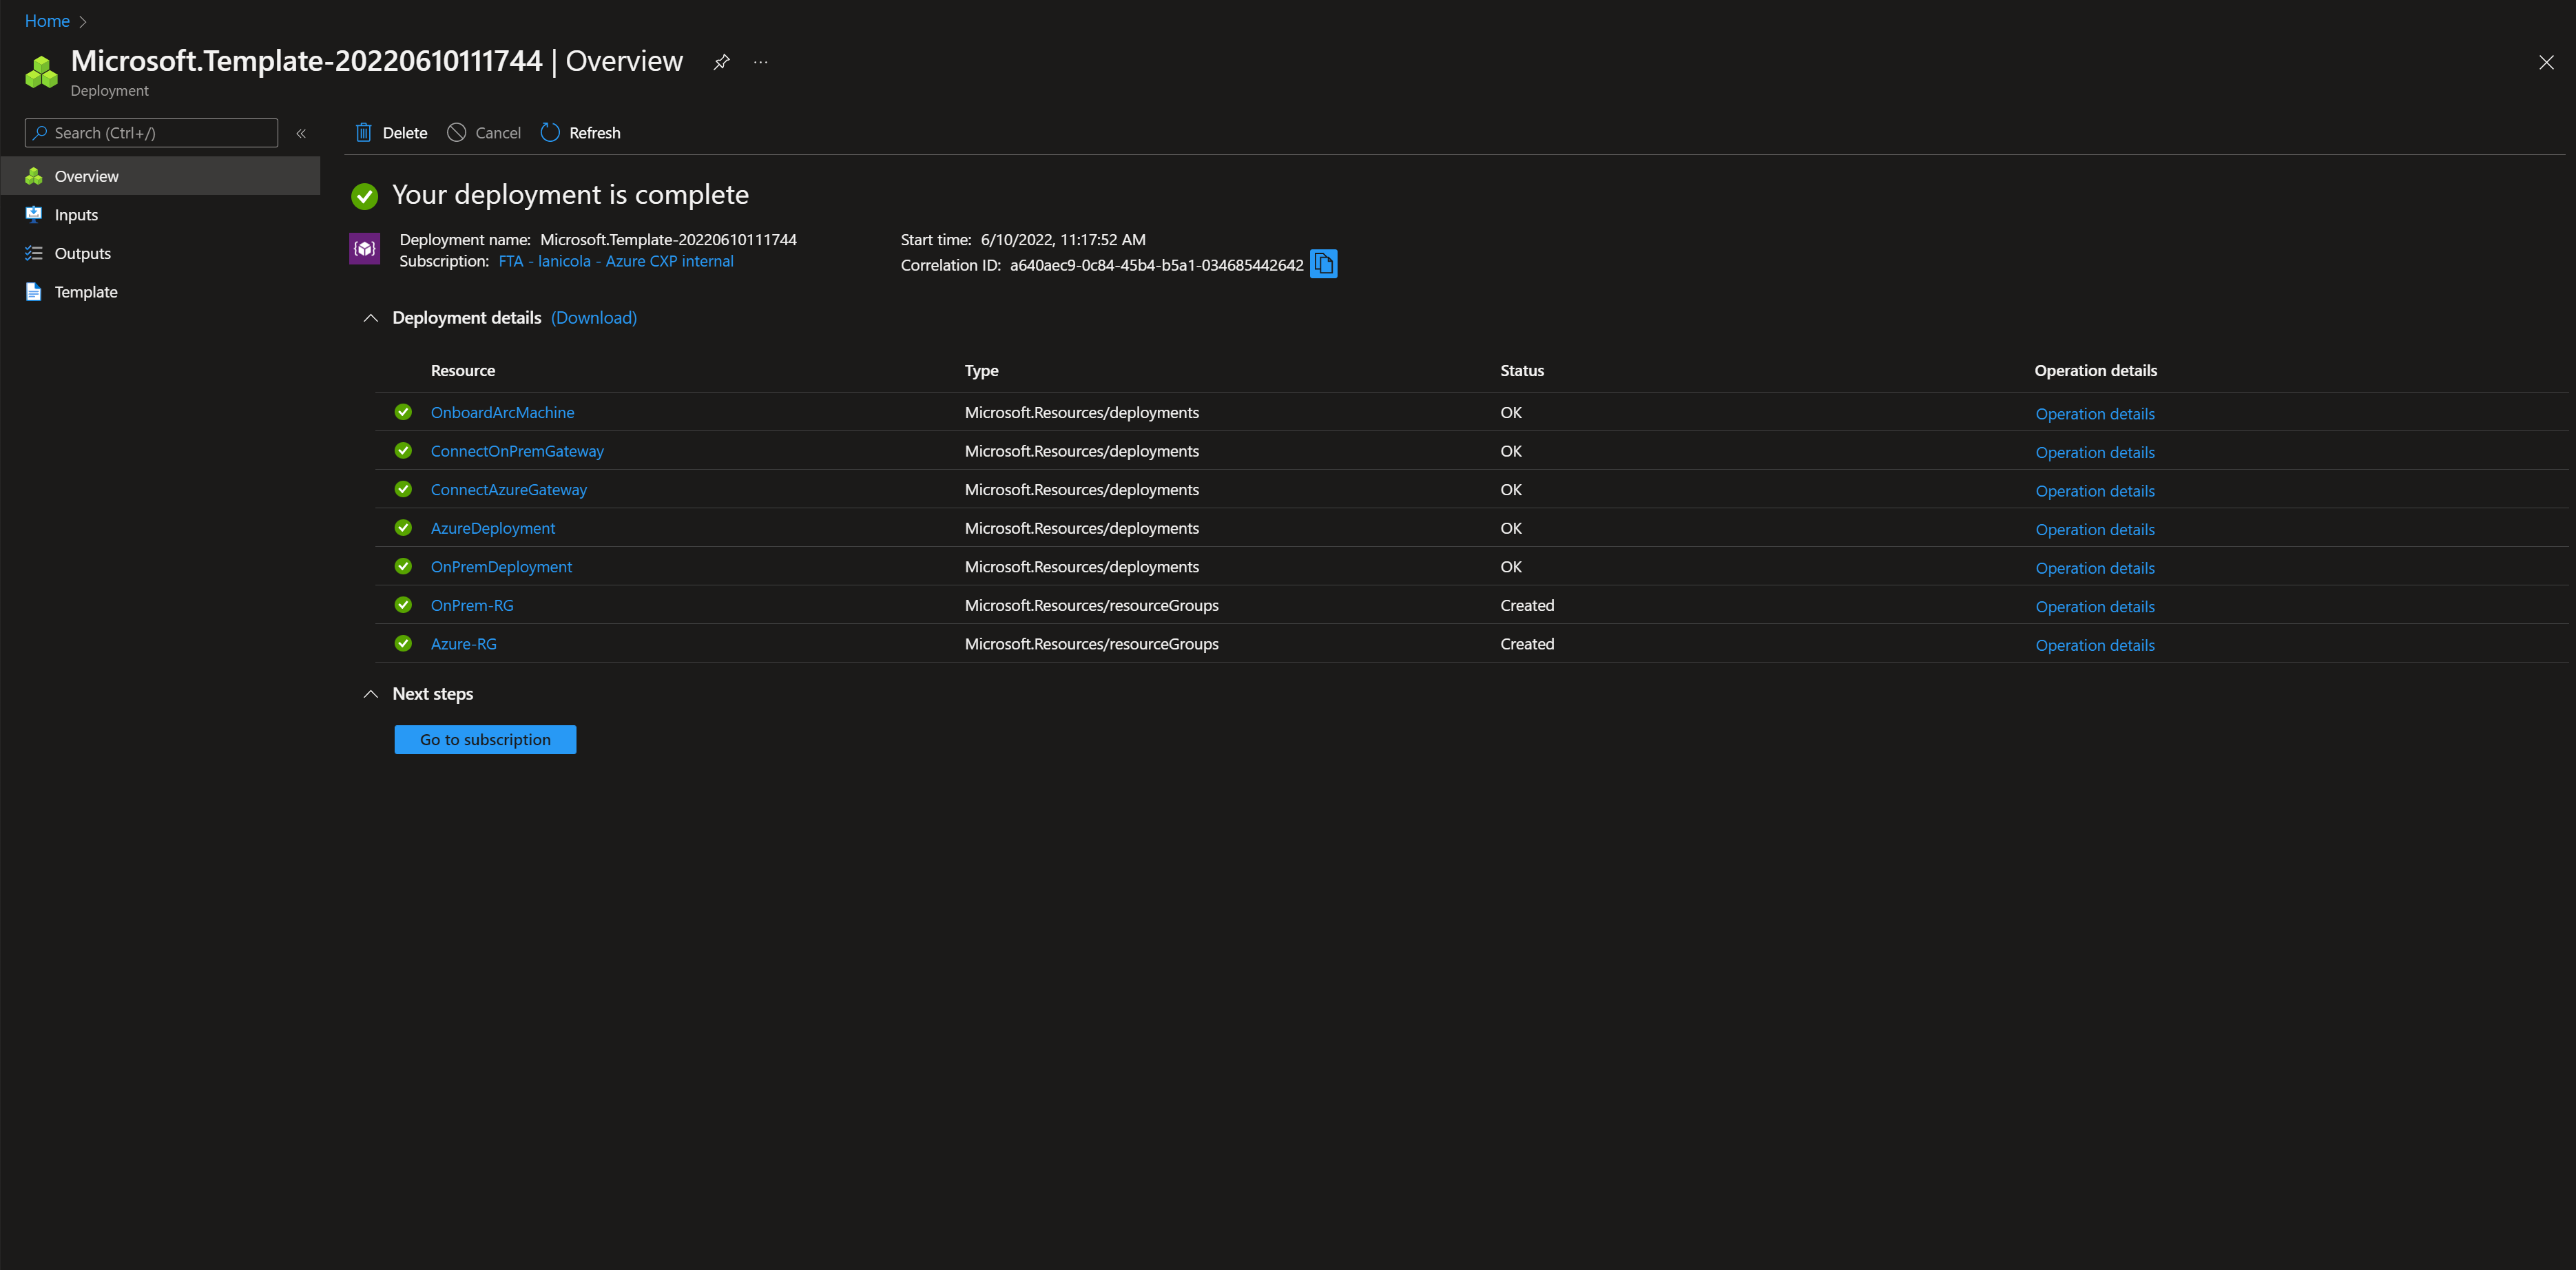Viewport: 2576px width, 1270px height.
Task: View Operation details for Azure-RG
Action: coord(2095,645)
